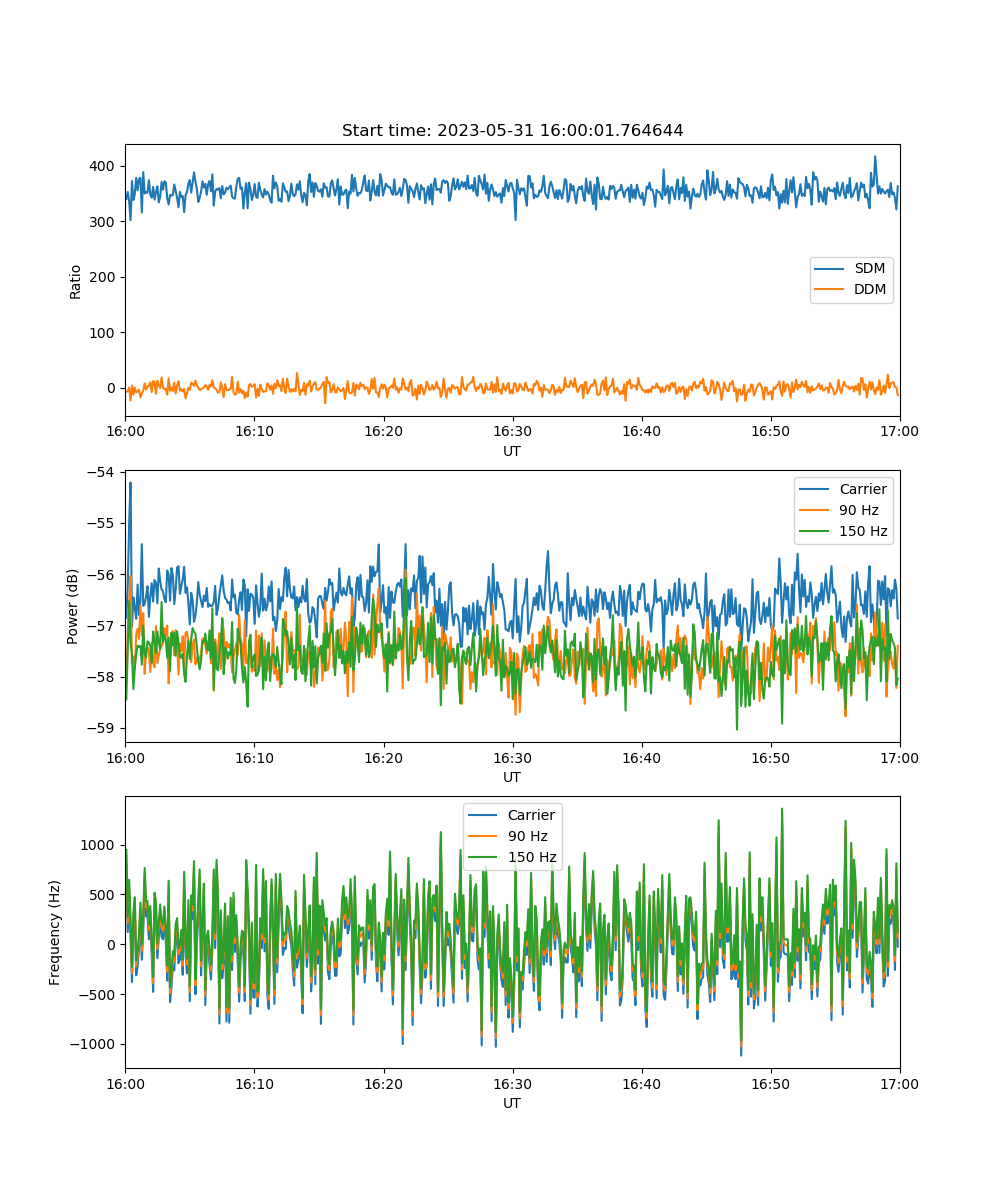Click the 500 tick on the Frequency axis
The image size is (1000, 1200).
[104, 895]
